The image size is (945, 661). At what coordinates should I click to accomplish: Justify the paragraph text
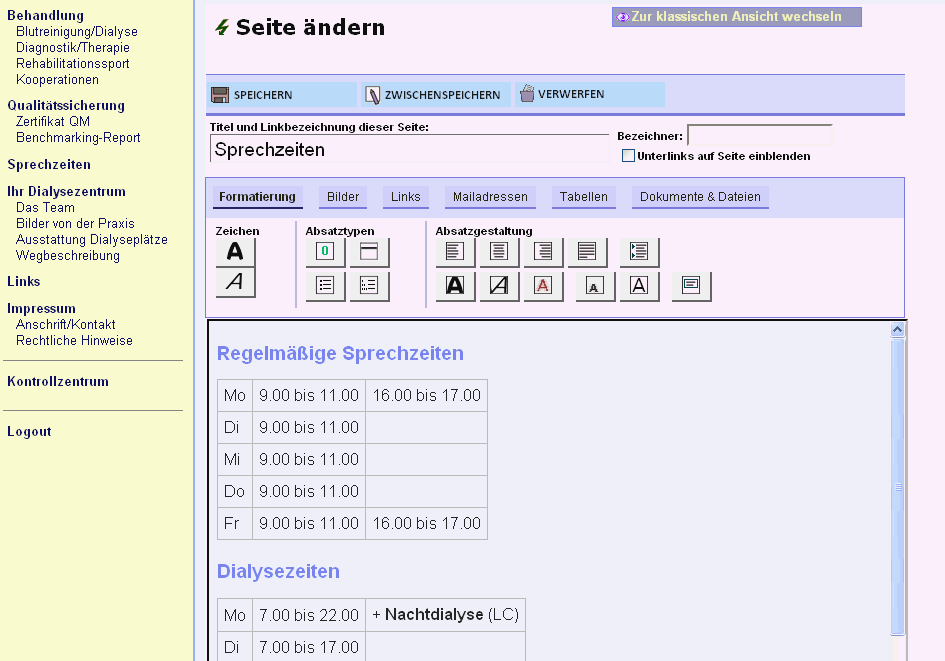pos(587,252)
